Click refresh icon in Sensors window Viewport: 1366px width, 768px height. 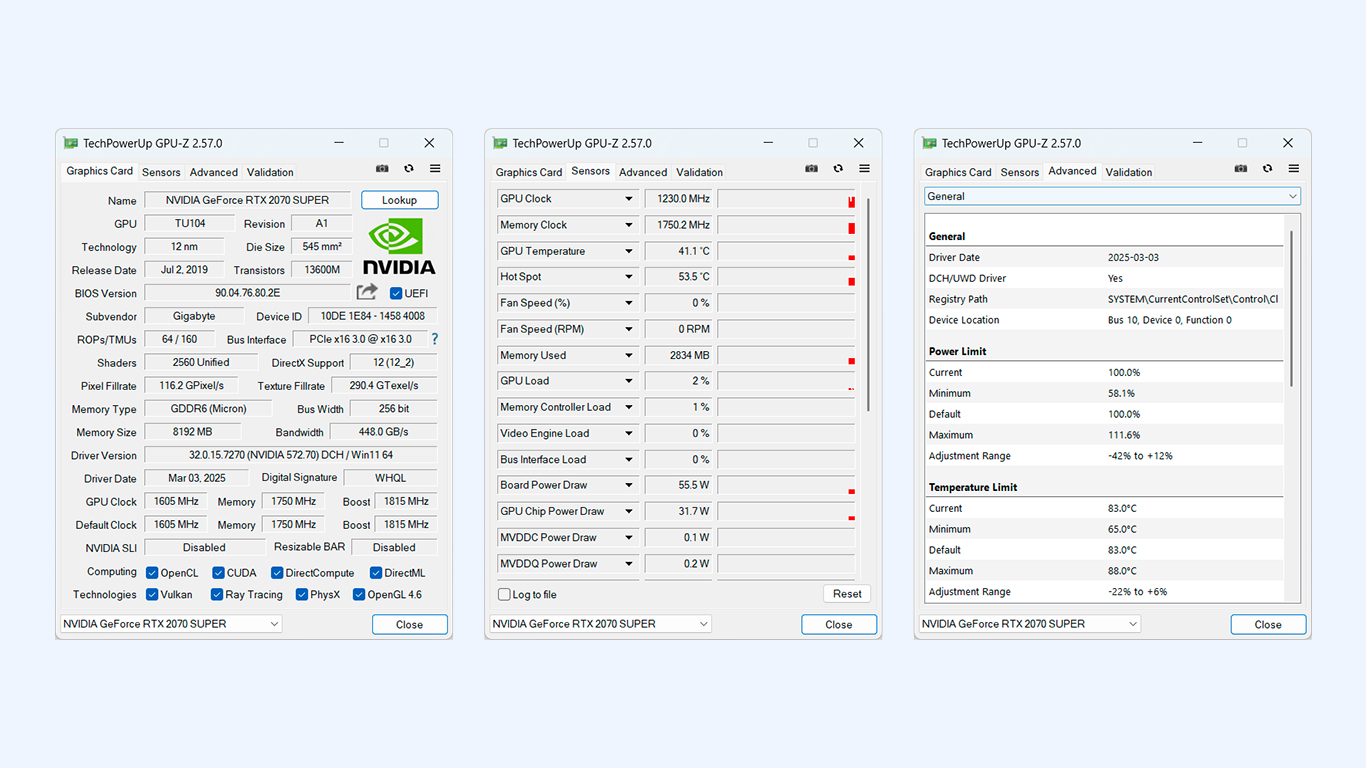pyautogui.click(x=838, y=169)
